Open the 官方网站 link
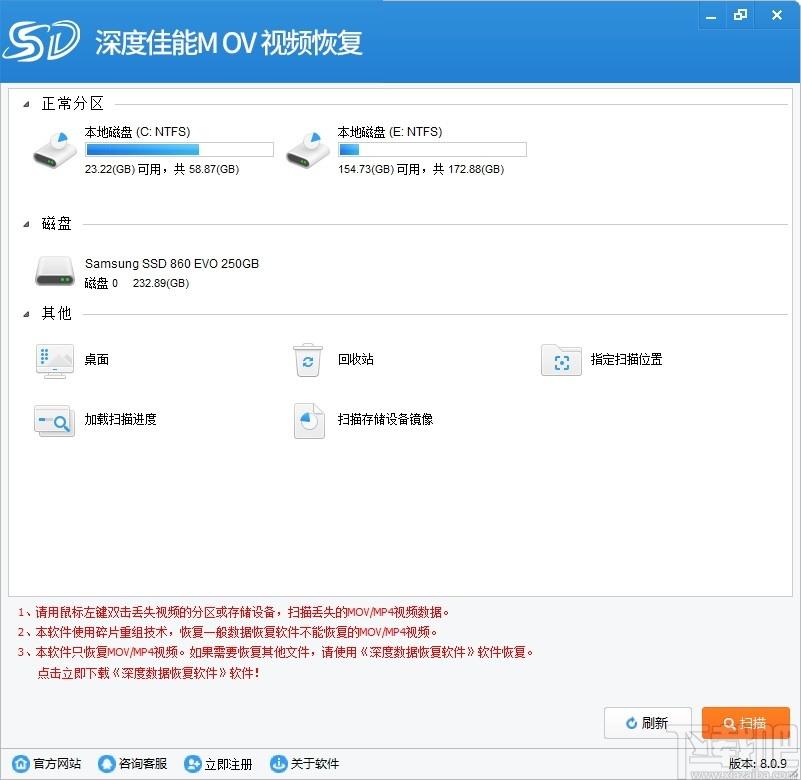The image size is (801, 780). pos(57,764)
